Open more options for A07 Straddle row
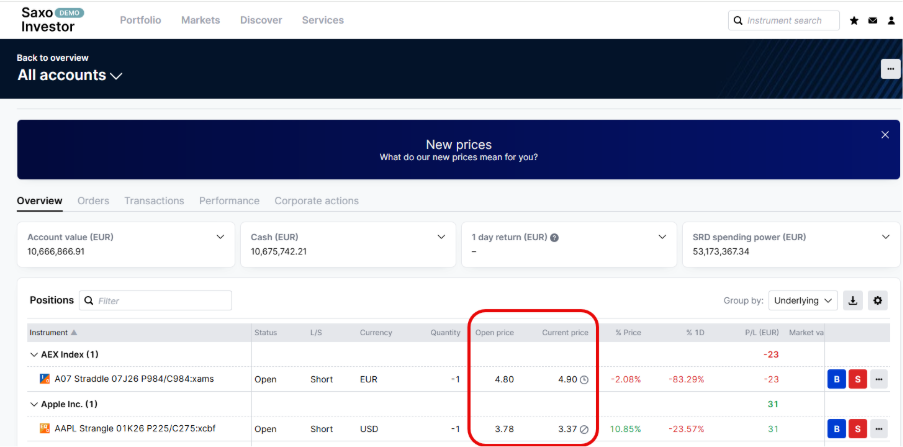The height and width of the screenshot is (447, 903). tap(879, 379)
